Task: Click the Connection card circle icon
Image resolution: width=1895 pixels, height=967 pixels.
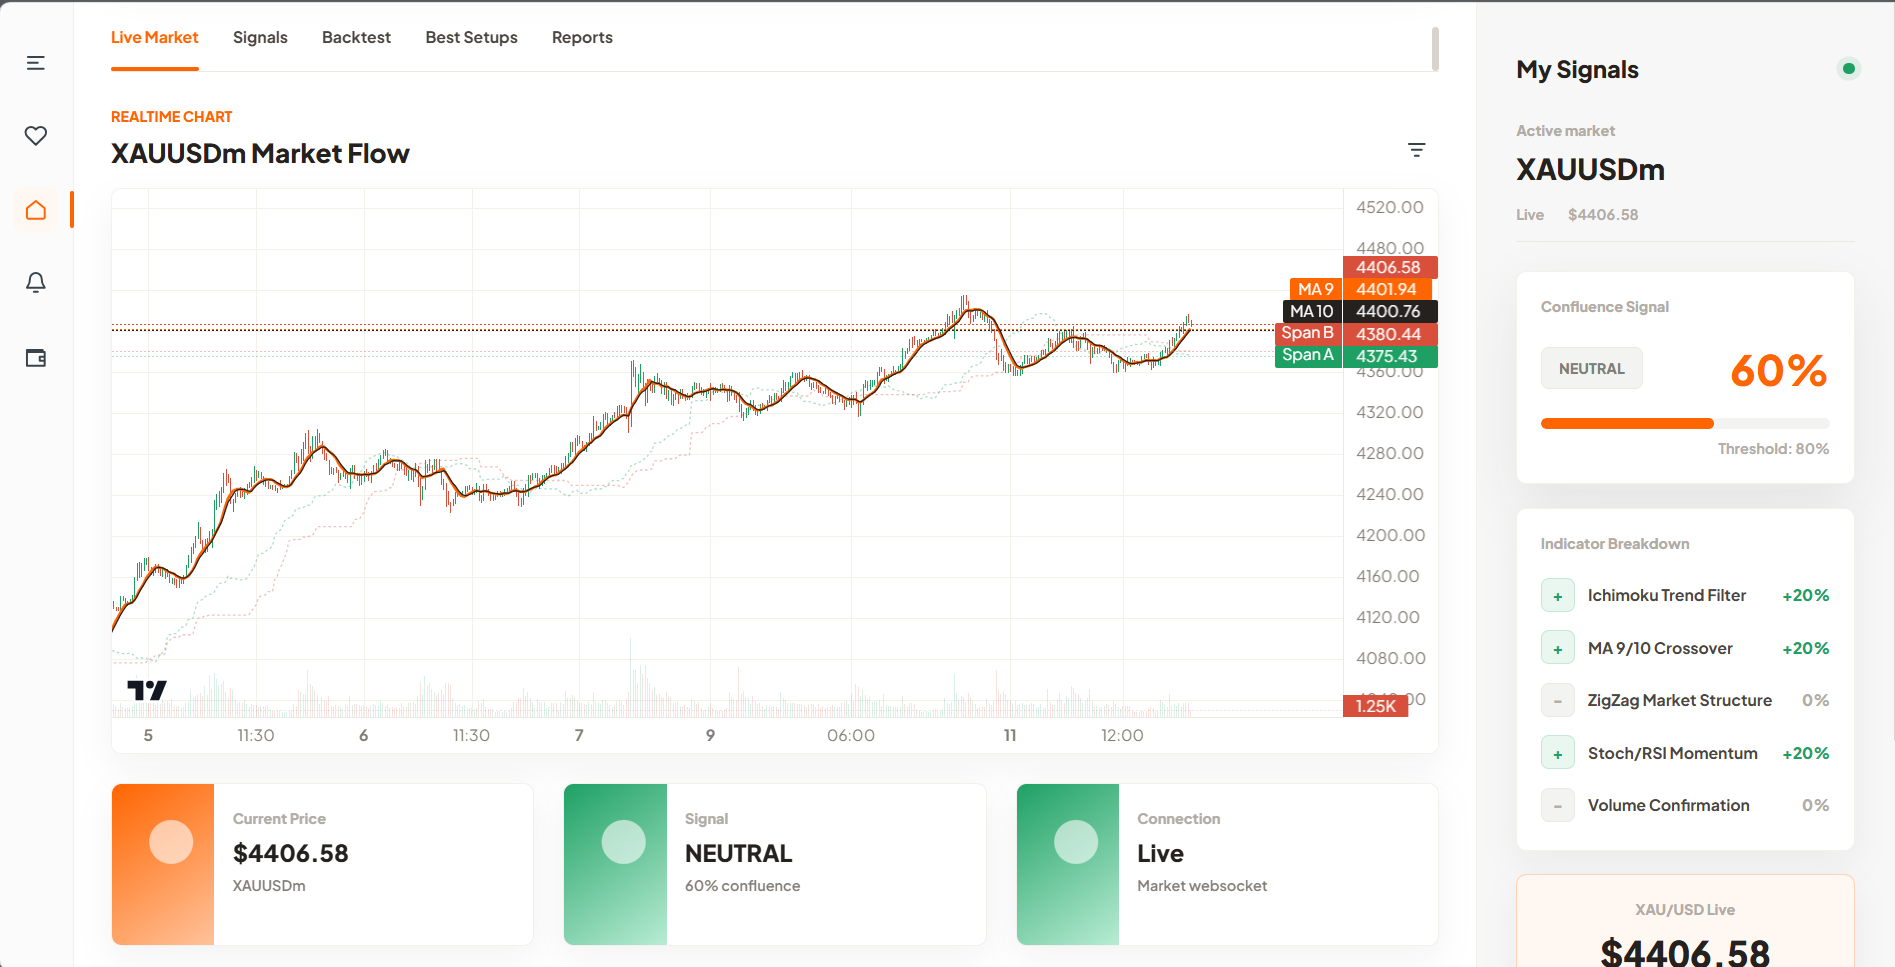Action: coord(1076,842)
